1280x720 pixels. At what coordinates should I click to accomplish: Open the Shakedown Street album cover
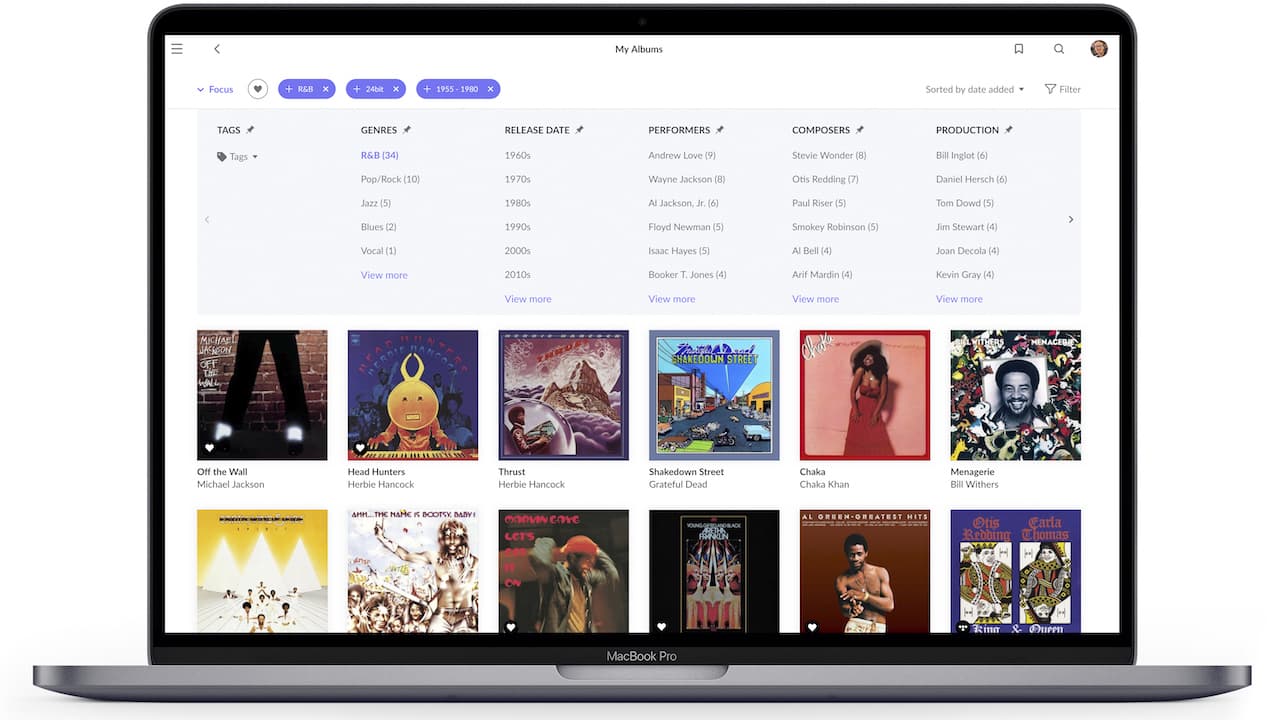(x=714, y=395)
